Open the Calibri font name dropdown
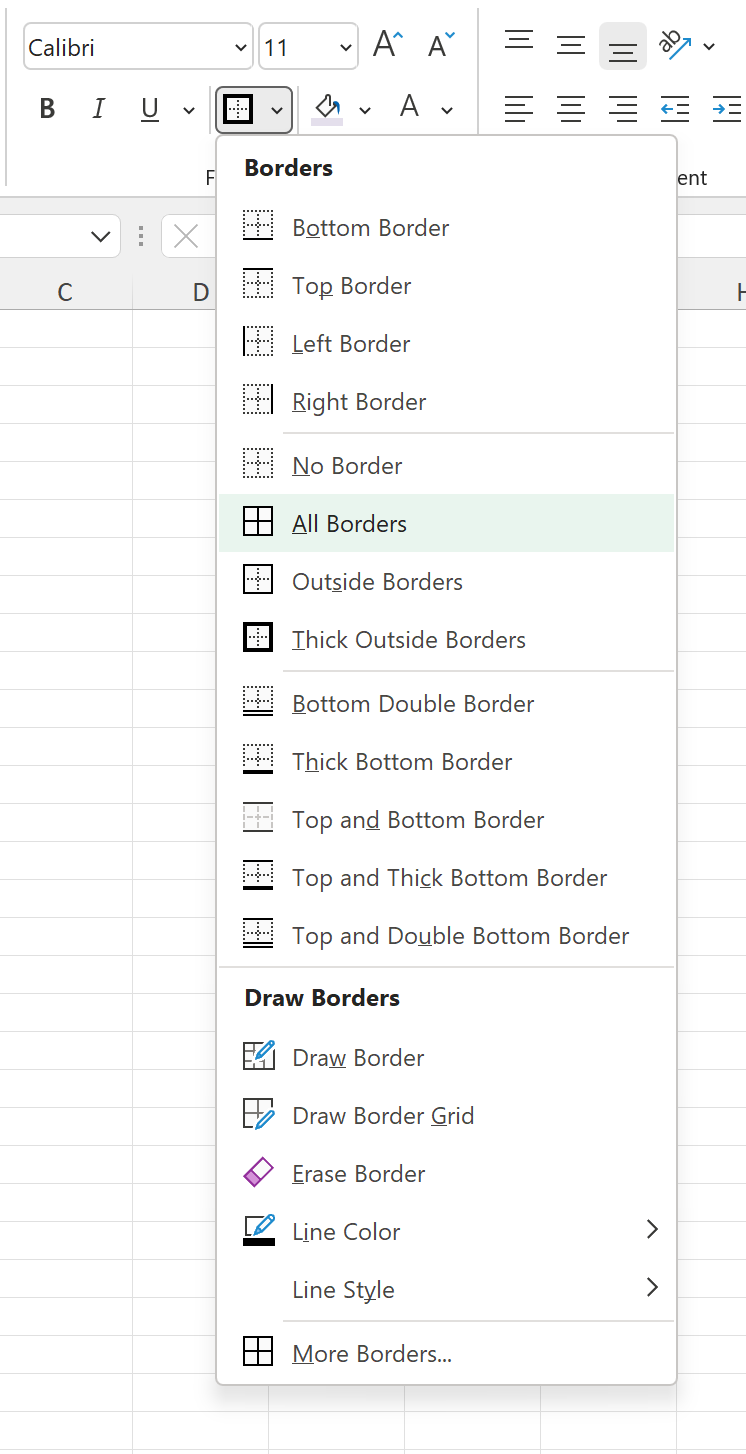The width and height of the screenshot is (746, 1454). [239, 46]
